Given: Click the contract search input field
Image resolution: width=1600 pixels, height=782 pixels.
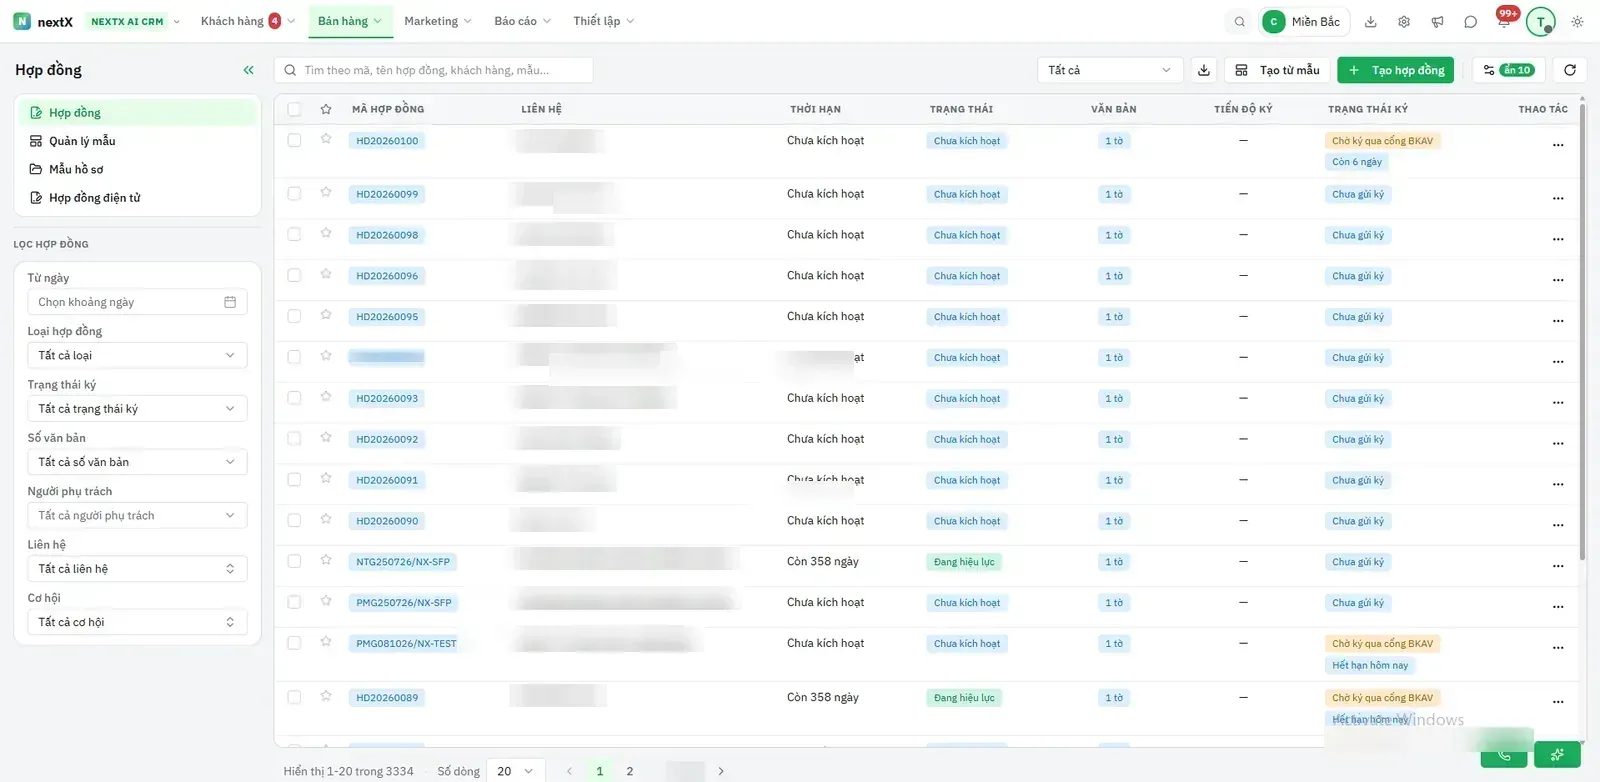Looking at the screenshot, I should 434,70.
